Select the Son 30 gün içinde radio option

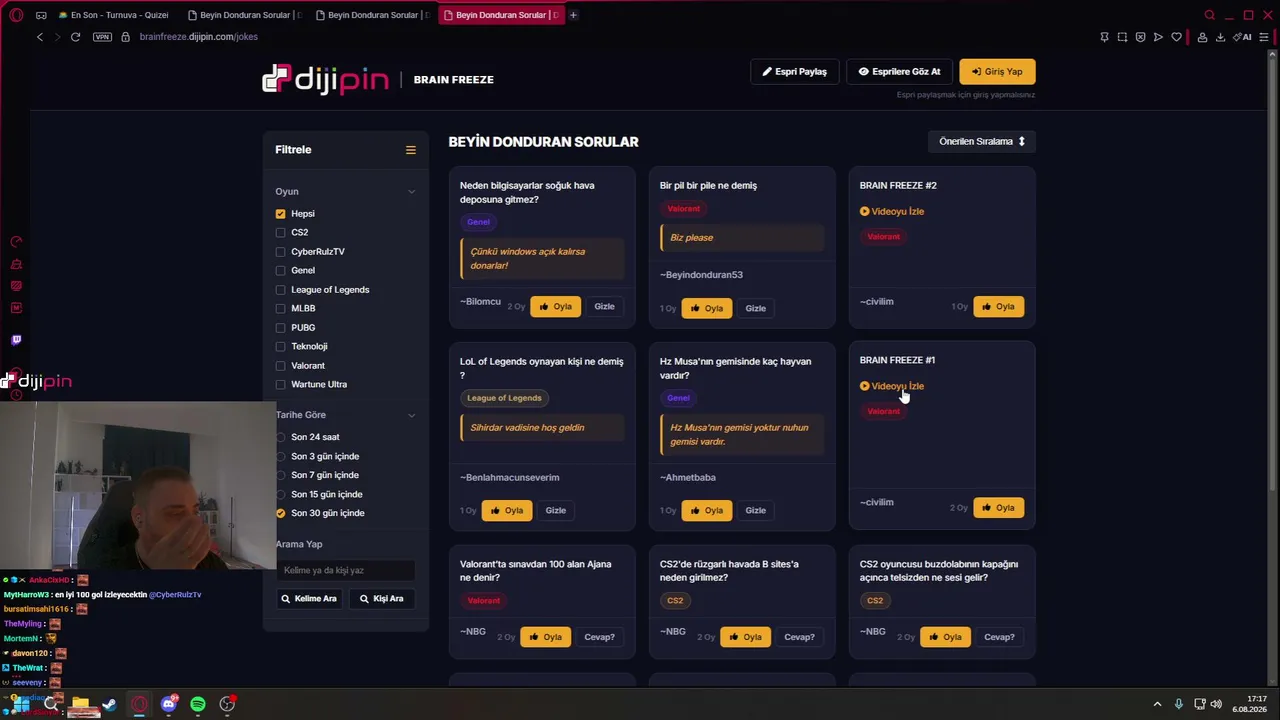pyautogui.click(x=280, y=513)
